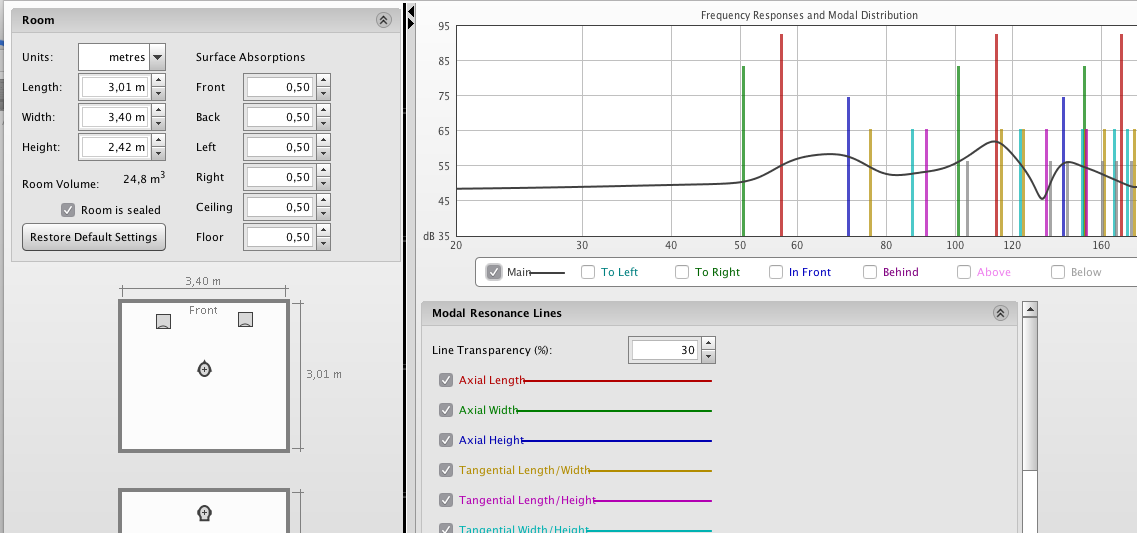The image size is (1137, 533).
Task: Select listener position icon in top room view
Action: click(205, 369)
